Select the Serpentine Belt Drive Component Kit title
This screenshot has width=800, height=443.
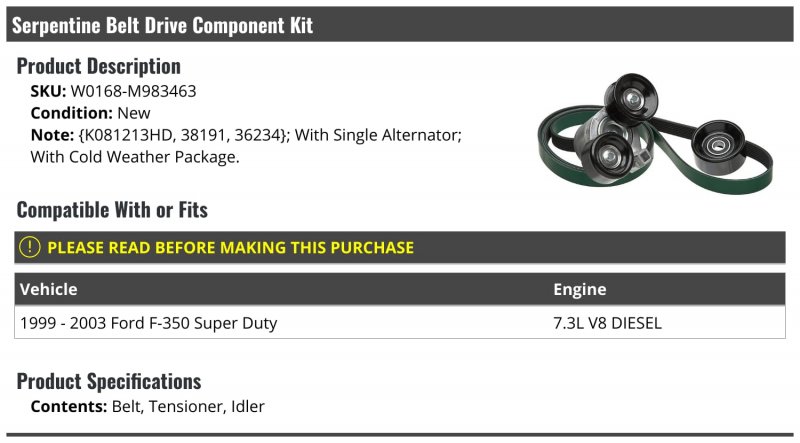tap(162, 25)
